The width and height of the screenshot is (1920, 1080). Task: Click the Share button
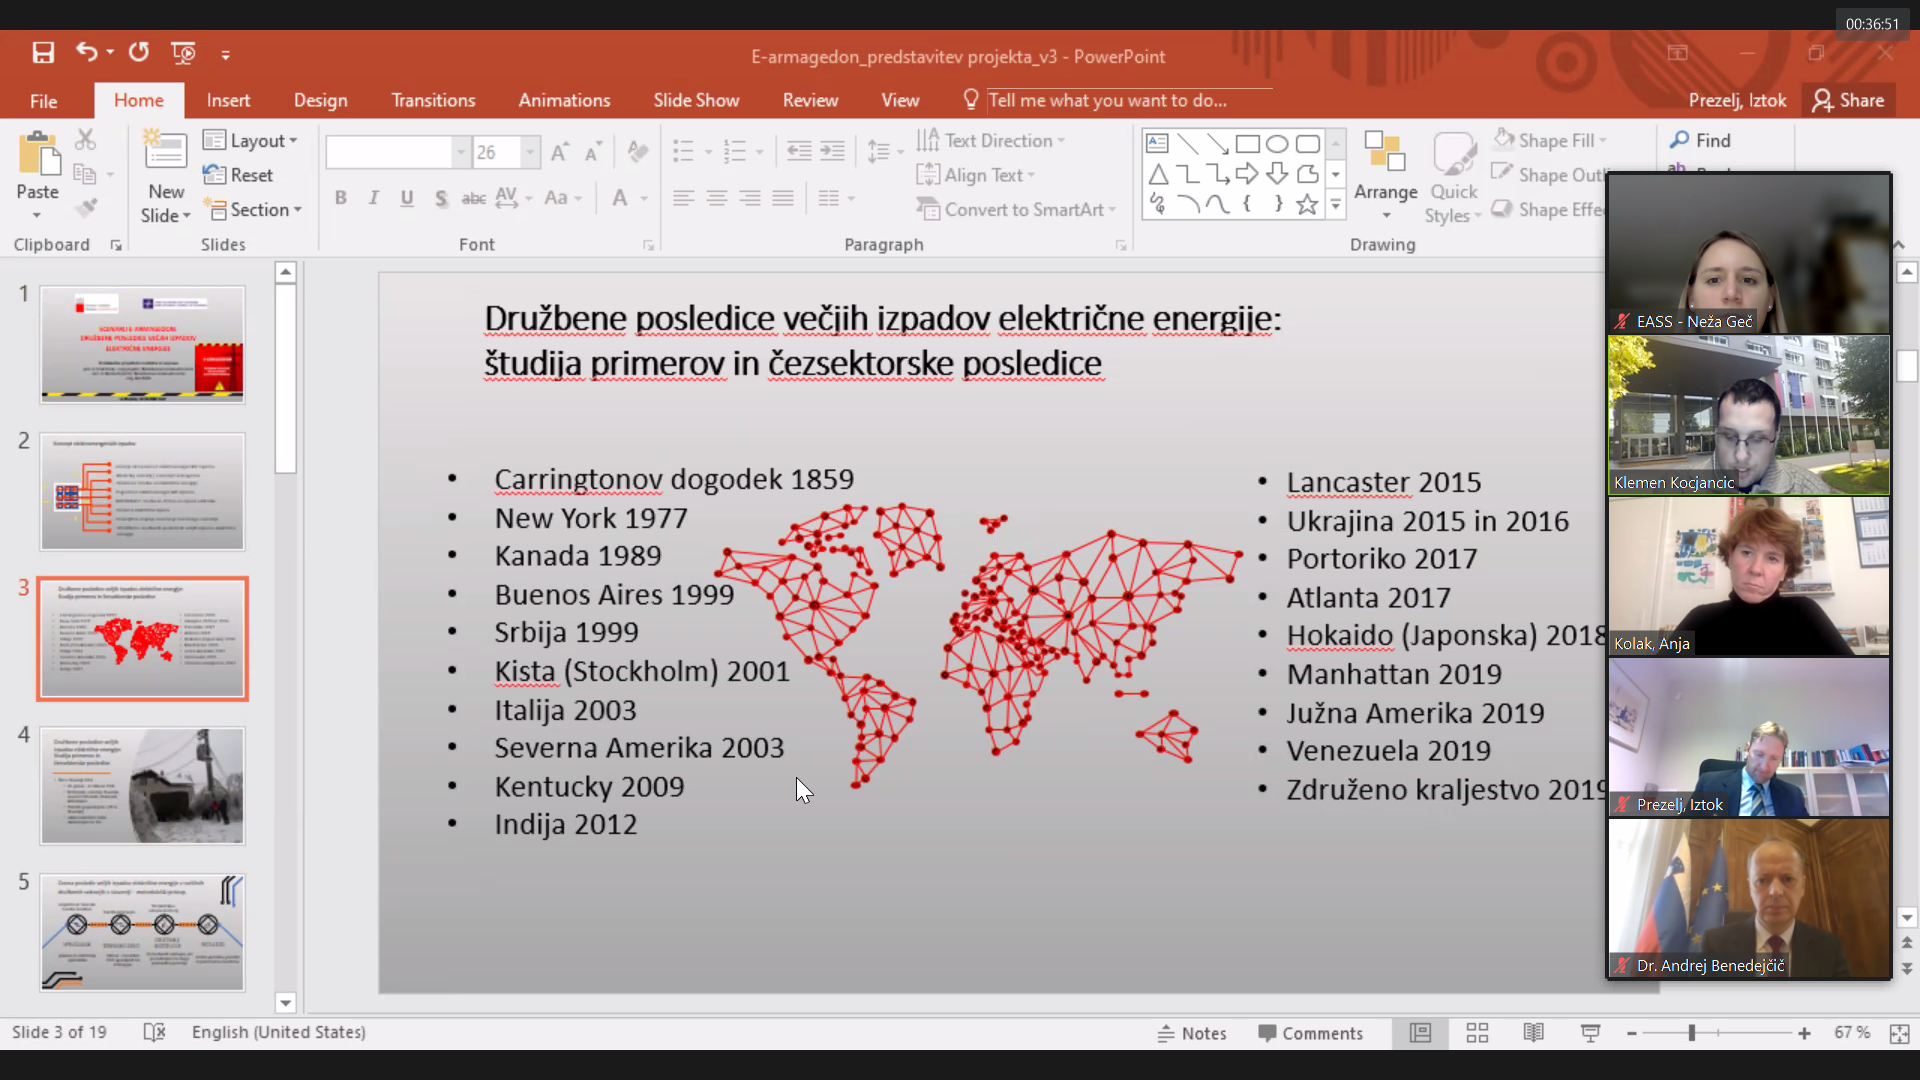pos(1849,100)
